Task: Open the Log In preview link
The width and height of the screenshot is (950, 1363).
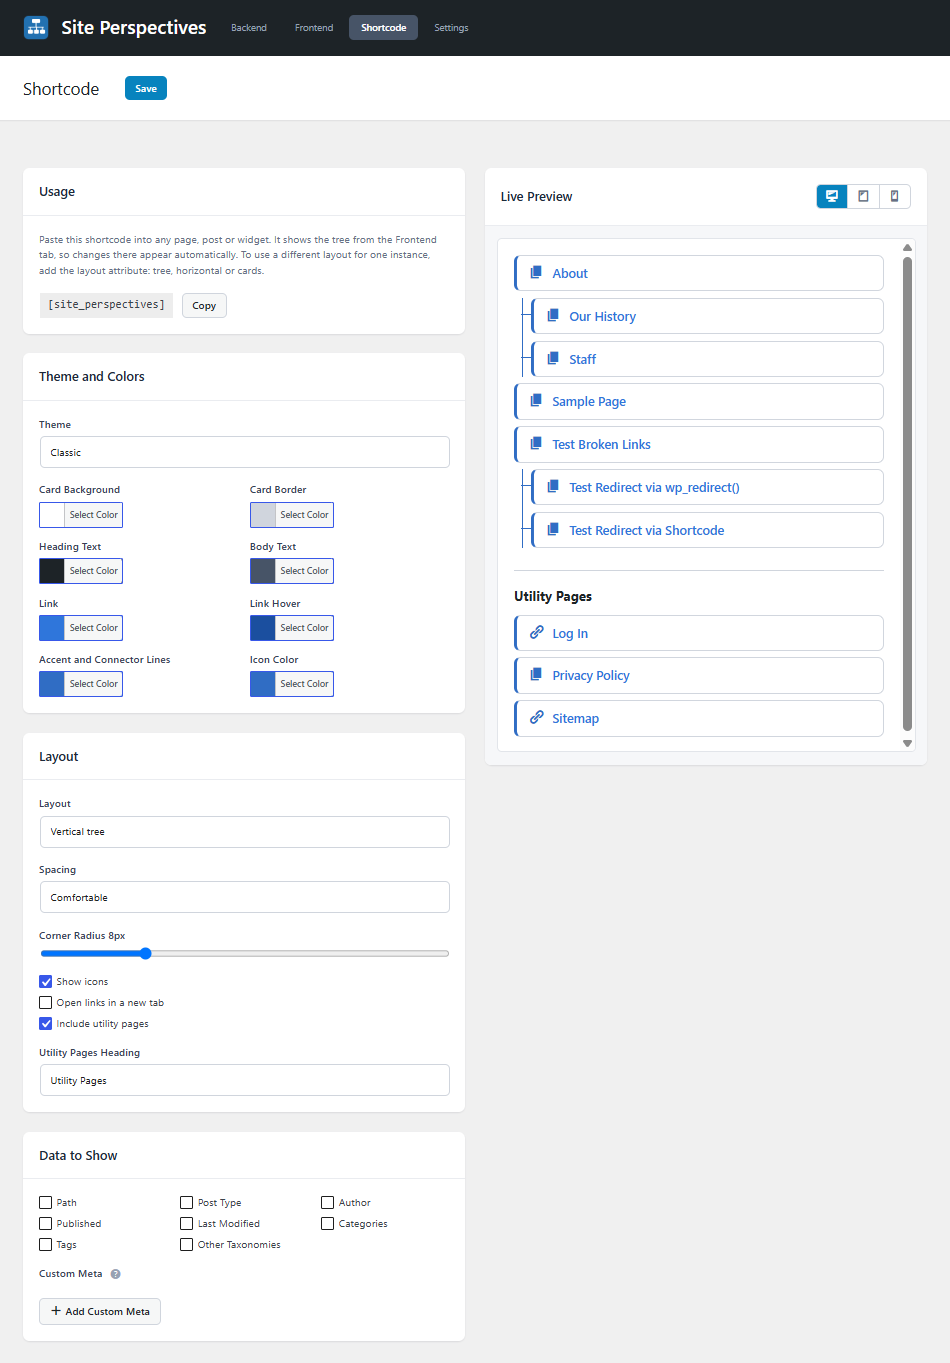Action: point(570,633)
